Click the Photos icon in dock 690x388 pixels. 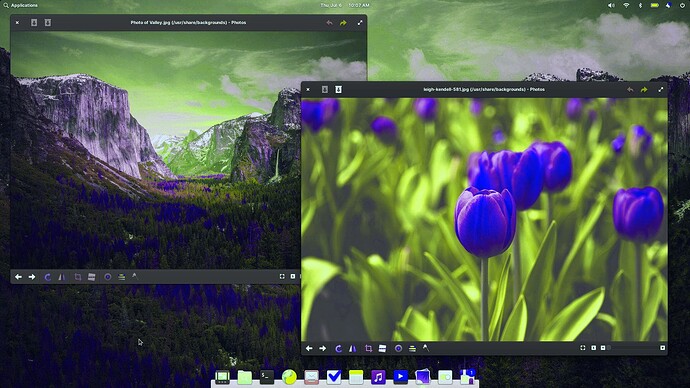(x=422, y=377)
